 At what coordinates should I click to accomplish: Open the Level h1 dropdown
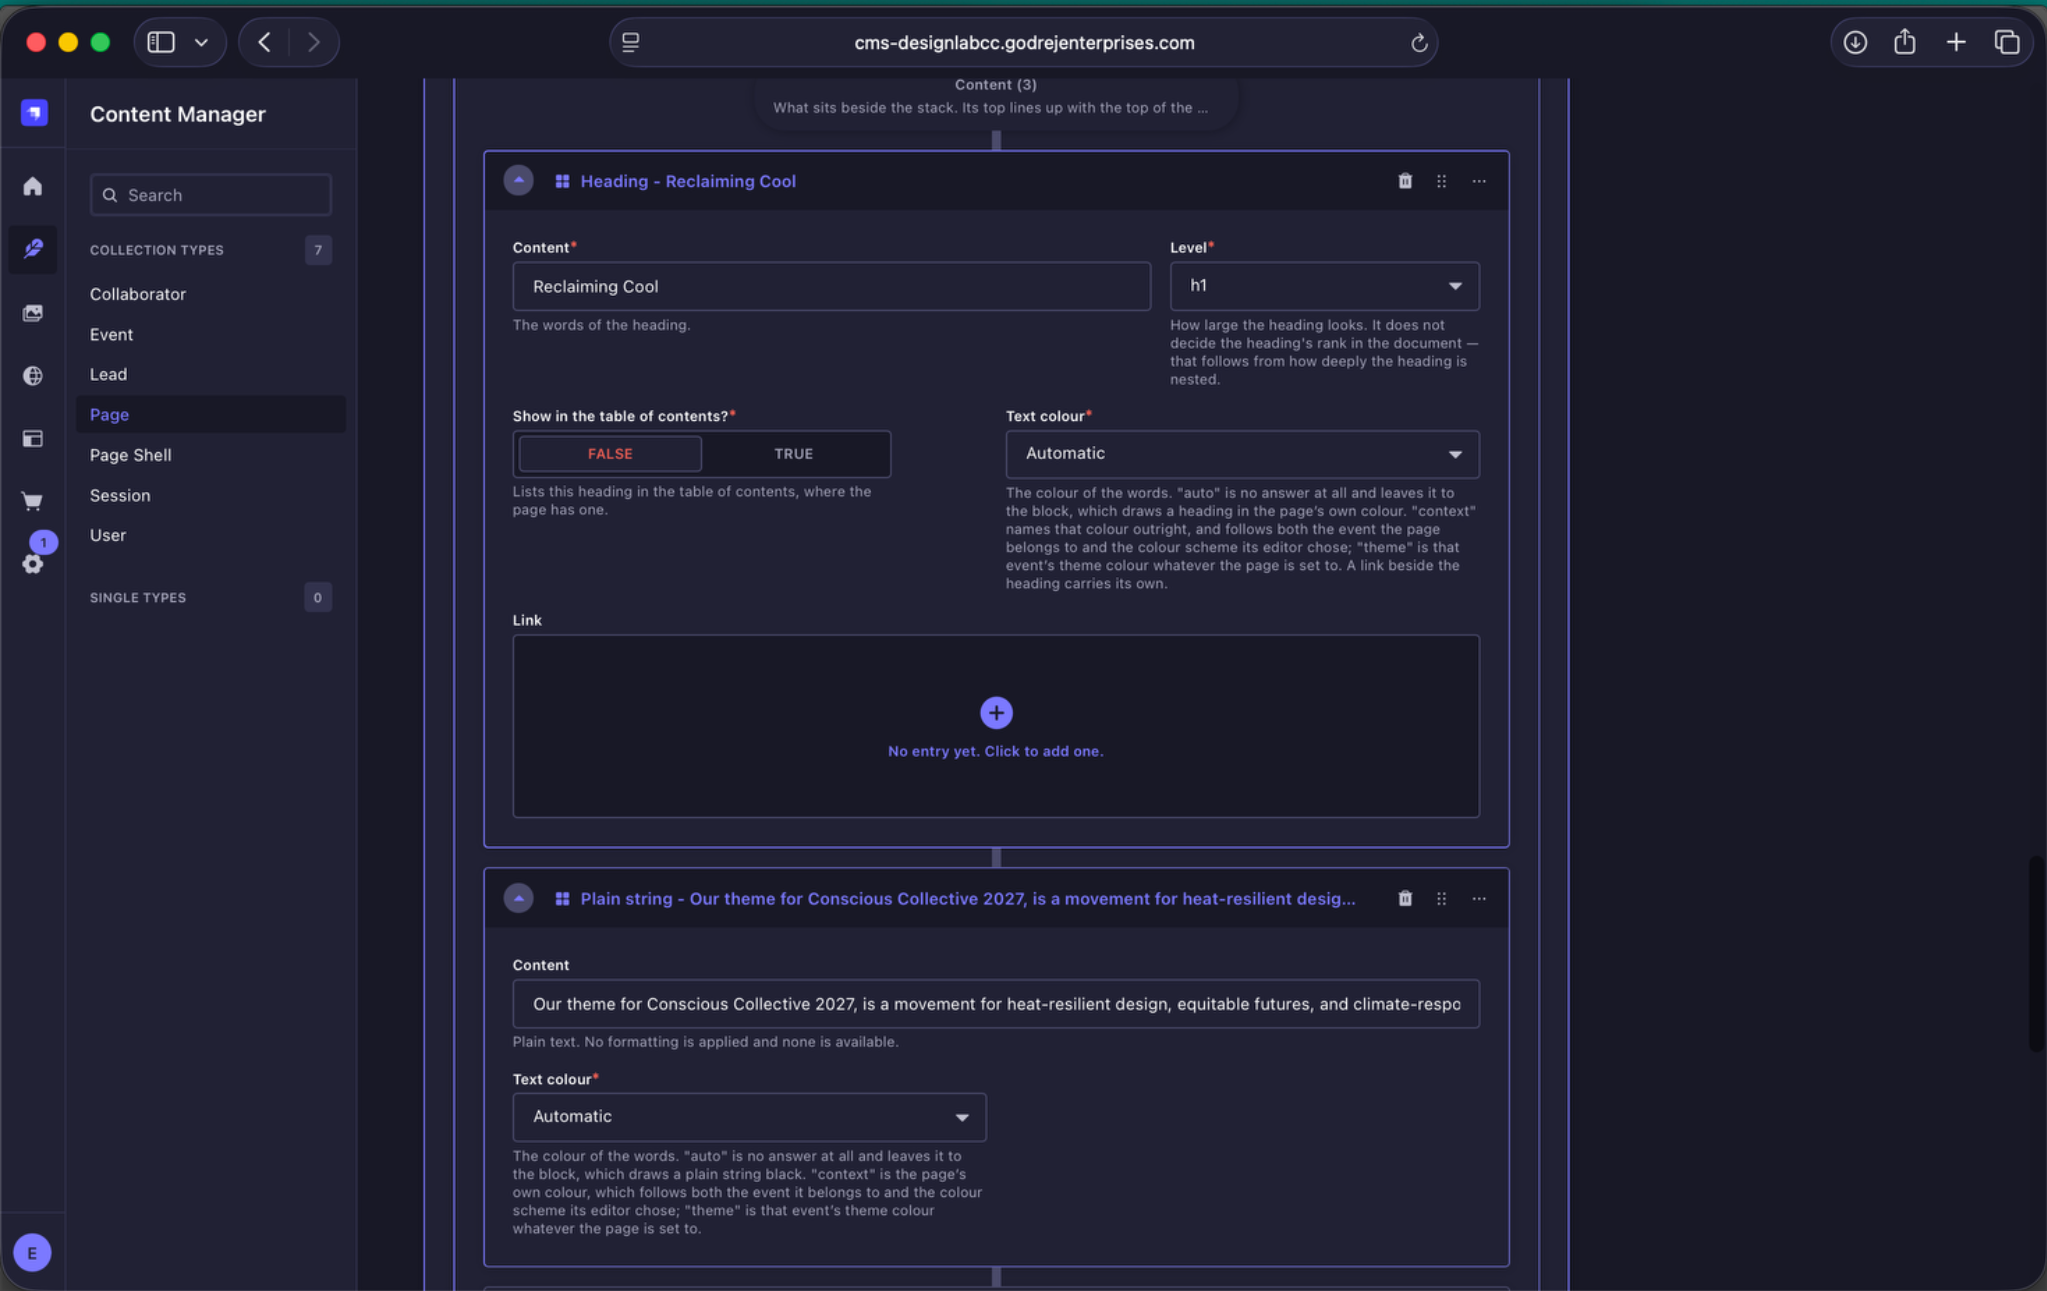tap(1324, 286)
